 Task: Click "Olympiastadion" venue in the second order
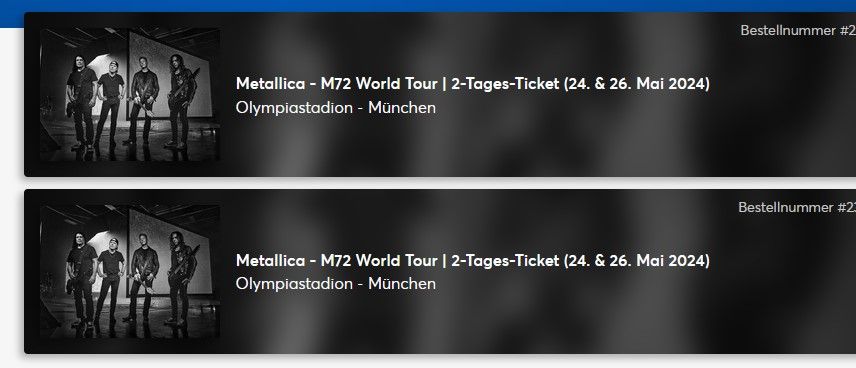click(294, 284)
